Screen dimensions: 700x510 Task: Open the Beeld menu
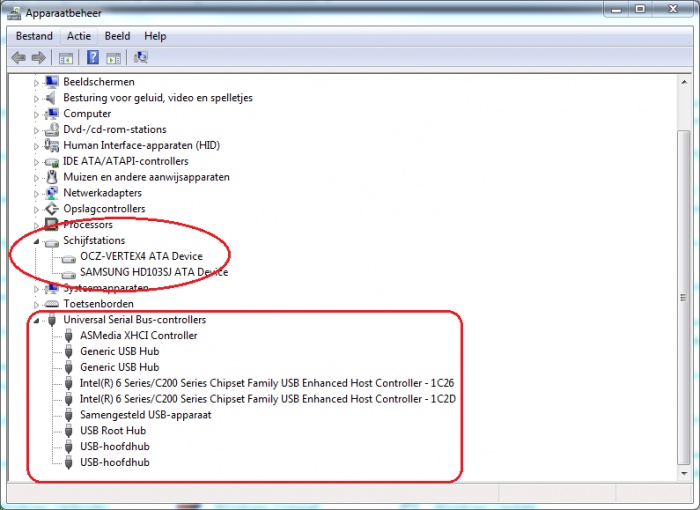click(117, 36)
